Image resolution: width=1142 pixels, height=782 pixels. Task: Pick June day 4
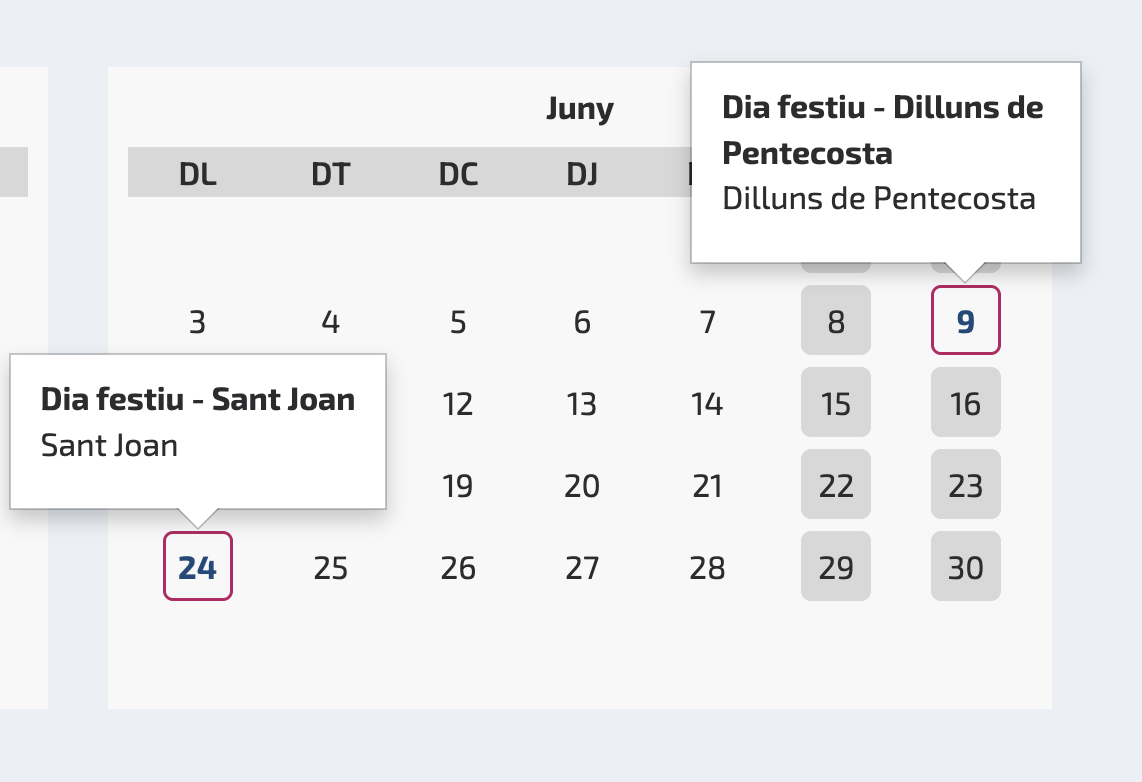tap(331, 322)
